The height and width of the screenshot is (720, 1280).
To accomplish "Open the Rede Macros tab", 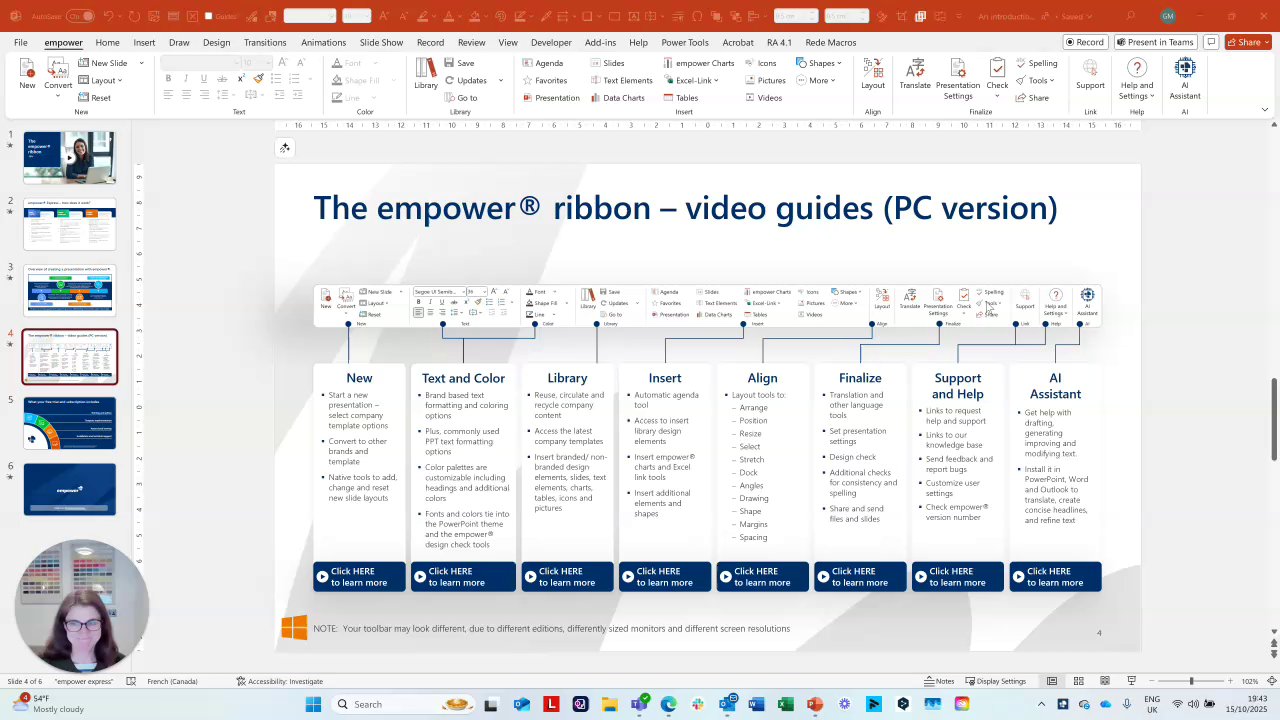I will pyautogui.click(x=831, y=42).
